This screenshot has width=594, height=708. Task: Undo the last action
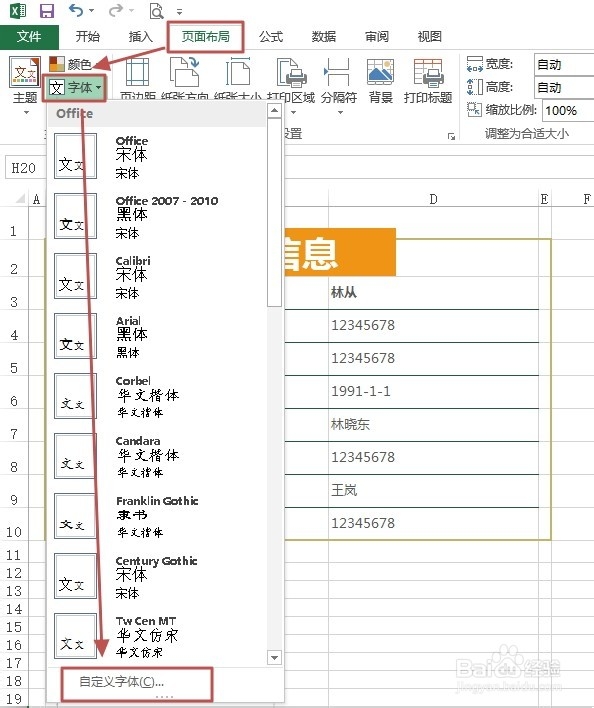76,10
